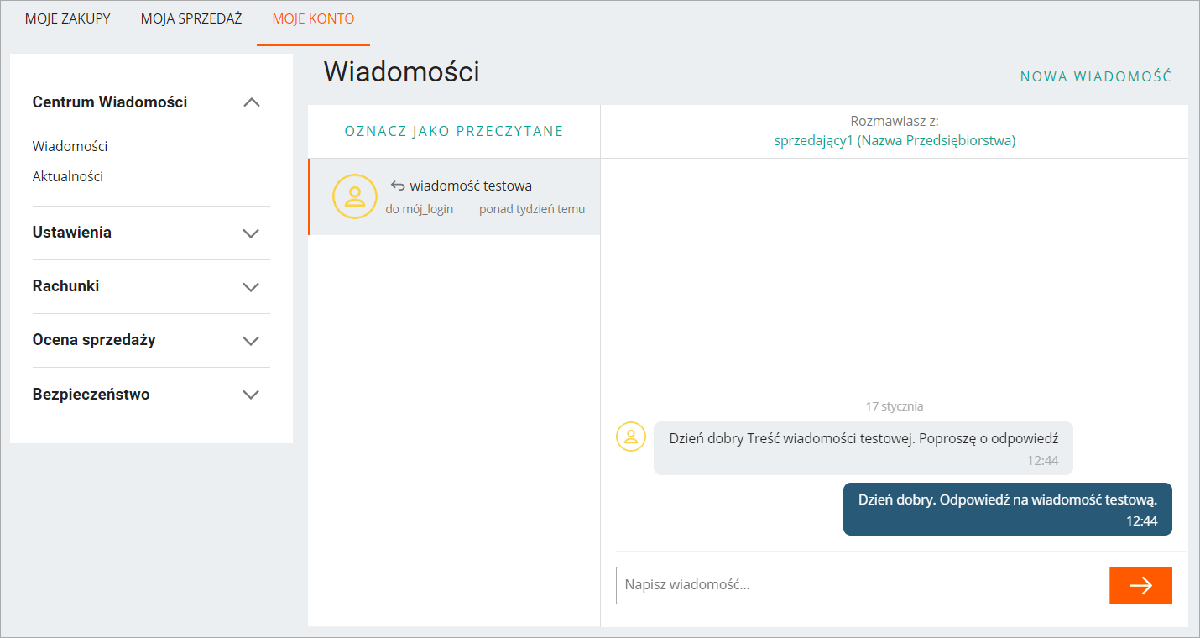
Task: Expand the Rachunki section
Action: [x=251, y=287]
